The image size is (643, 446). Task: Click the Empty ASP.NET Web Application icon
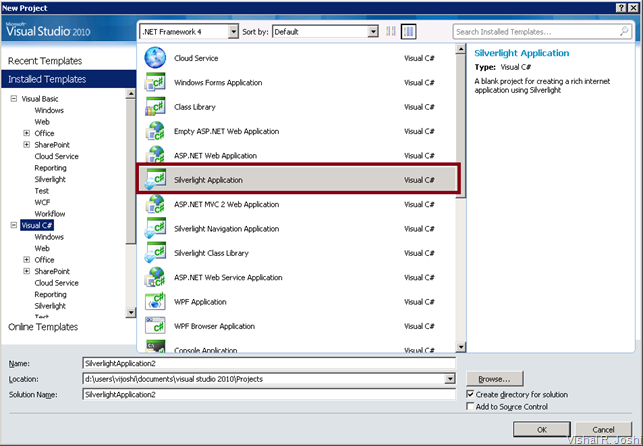(155, 131)
